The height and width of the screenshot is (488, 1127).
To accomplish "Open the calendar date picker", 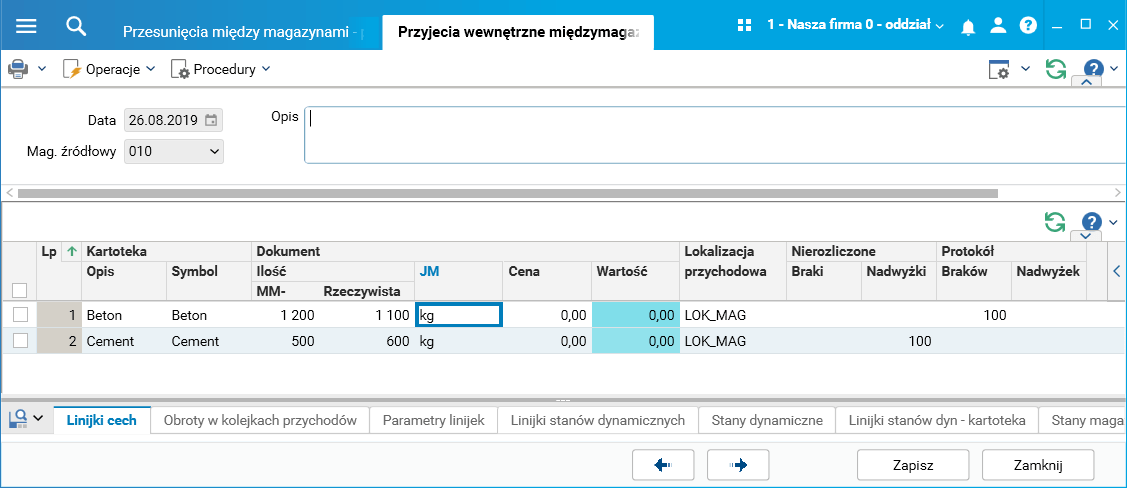I will pyautogui.click(x=211, y=121).
